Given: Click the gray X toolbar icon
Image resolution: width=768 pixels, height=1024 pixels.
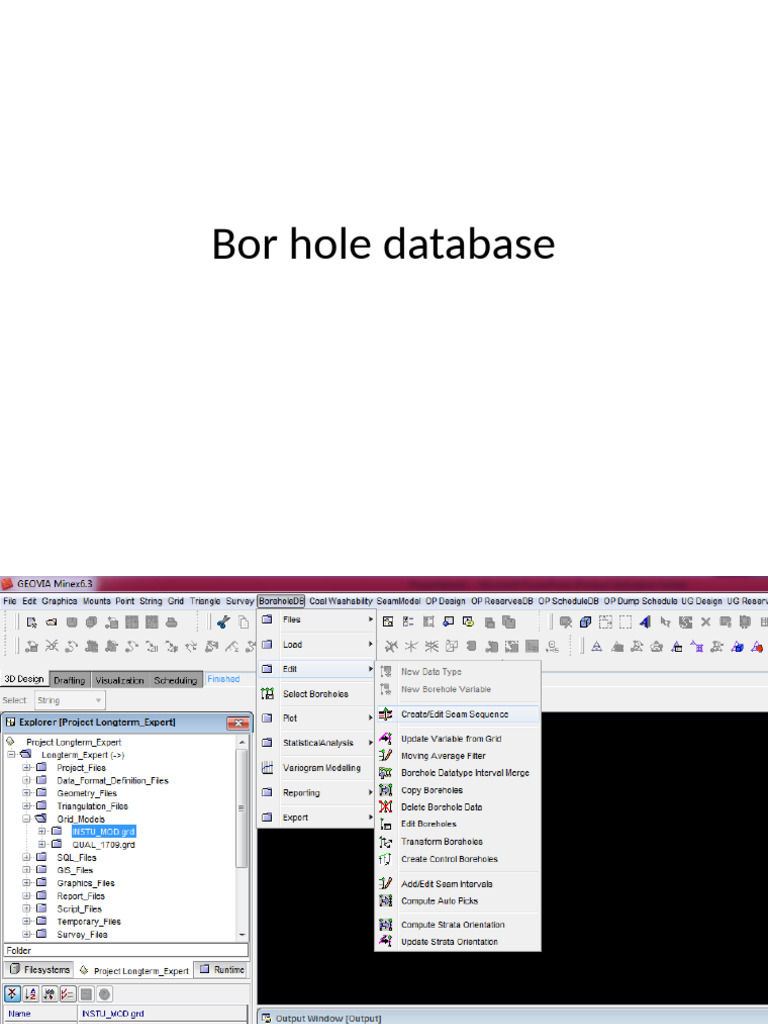Looking at the screenshot, I should point(705,622).
